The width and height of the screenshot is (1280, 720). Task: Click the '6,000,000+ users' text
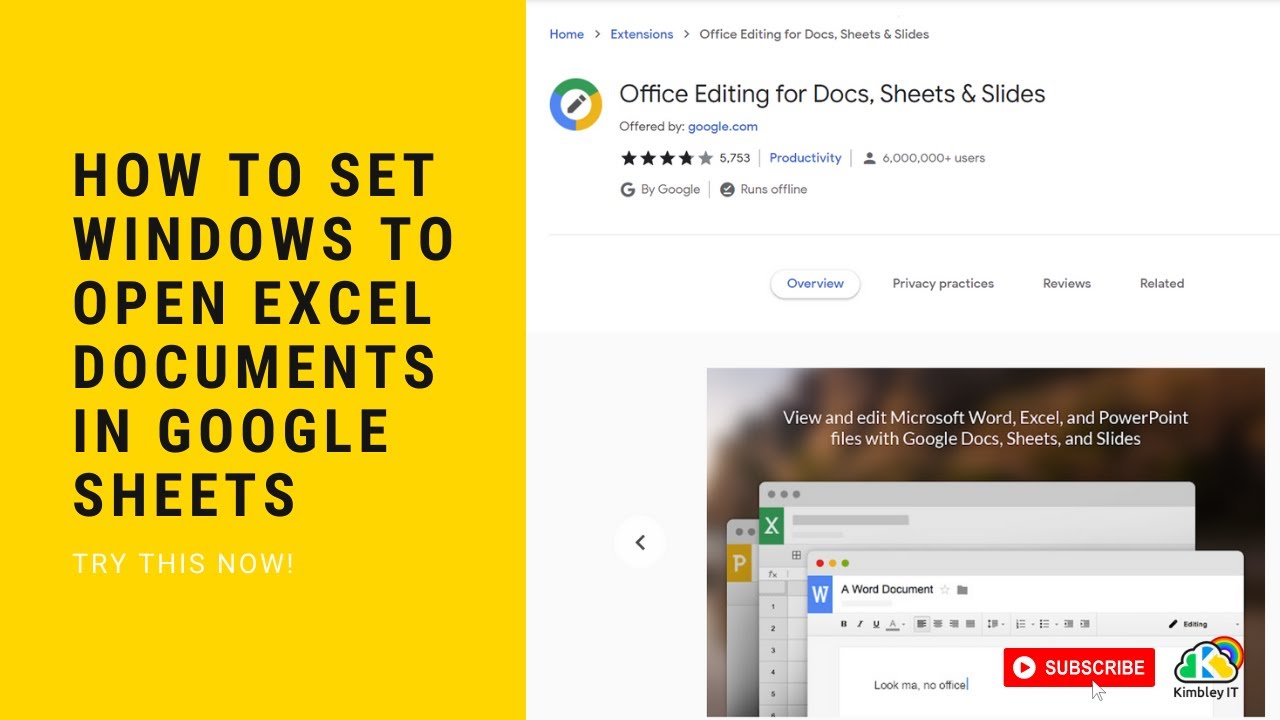pos(934,158)
